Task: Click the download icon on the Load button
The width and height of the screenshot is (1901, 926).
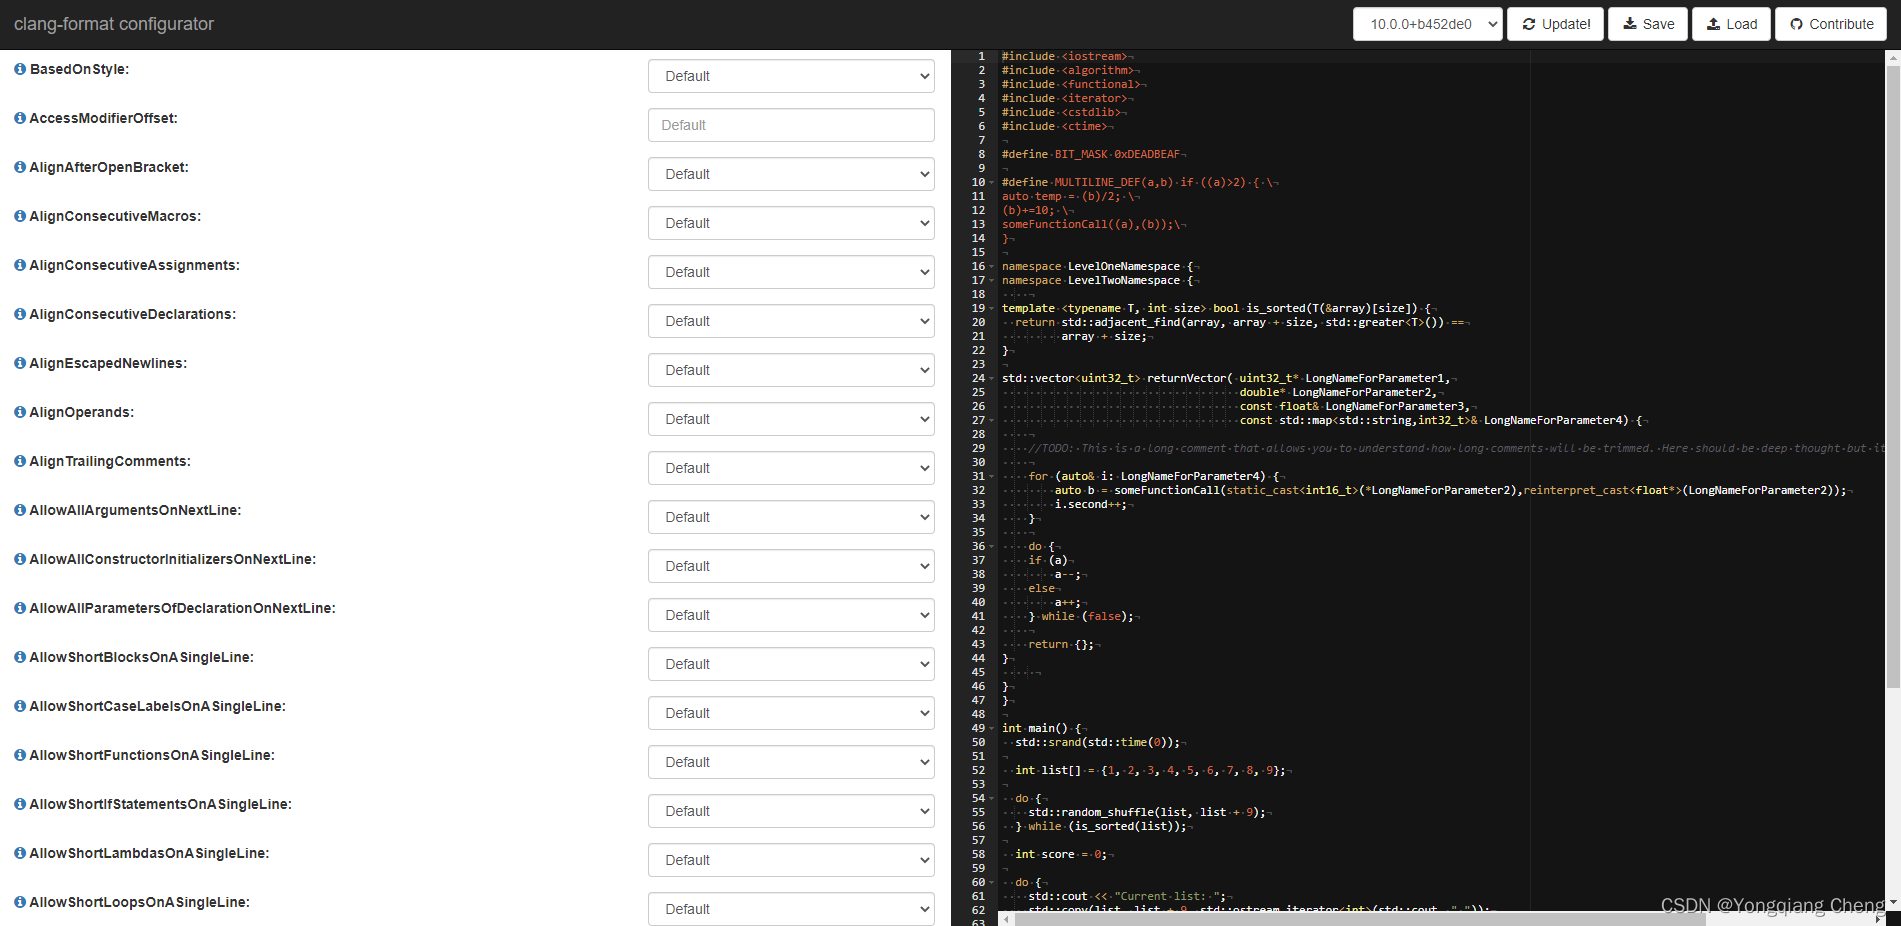Action: (x=1713, y=23)
